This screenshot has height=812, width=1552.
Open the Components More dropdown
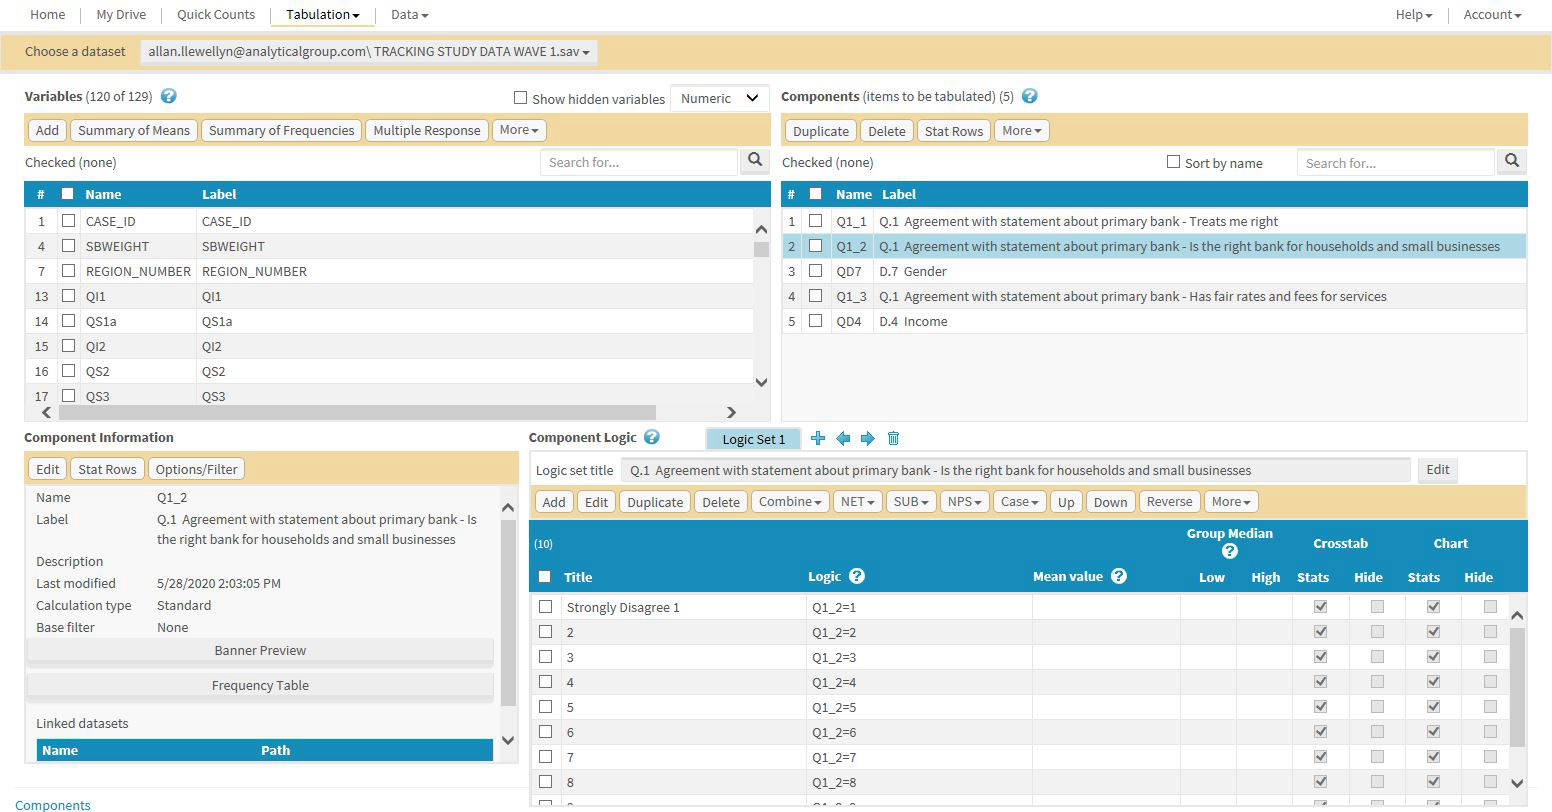(x=1021, y=131)
